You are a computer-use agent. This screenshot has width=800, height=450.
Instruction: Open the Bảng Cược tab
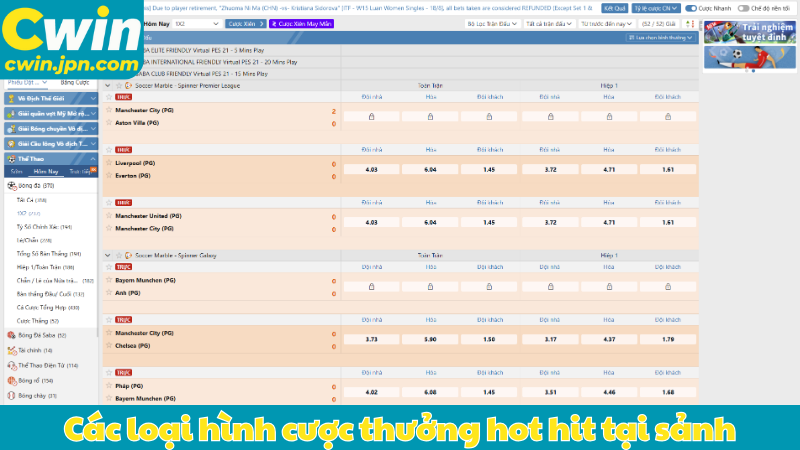(73, 83)
